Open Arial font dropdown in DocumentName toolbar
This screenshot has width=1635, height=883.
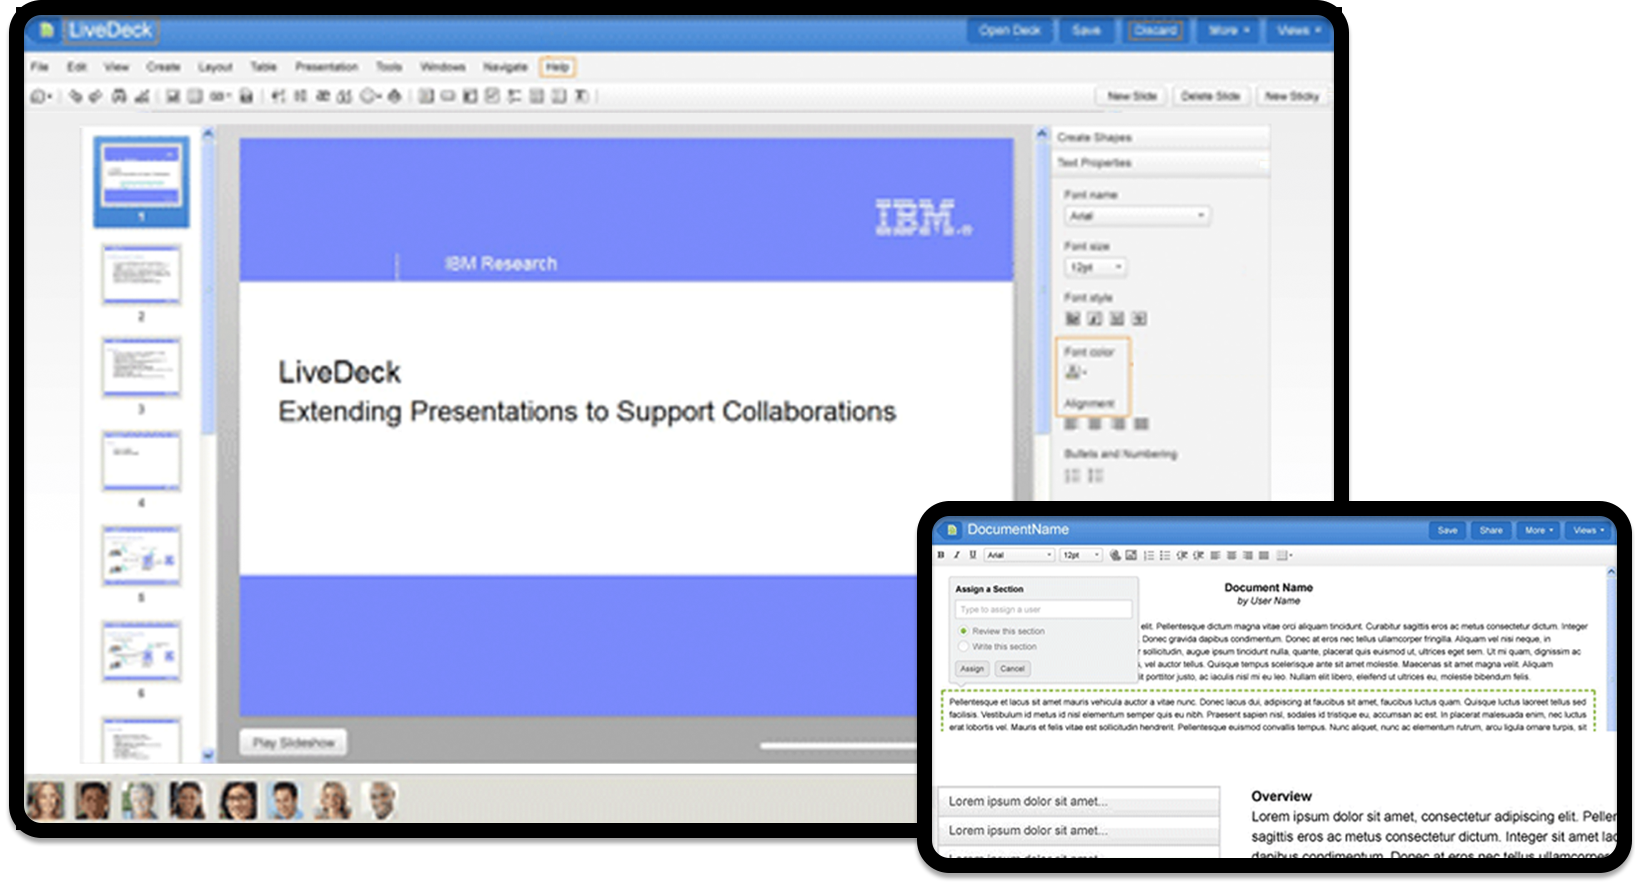pyautogui.click(x=1019, y=555)
